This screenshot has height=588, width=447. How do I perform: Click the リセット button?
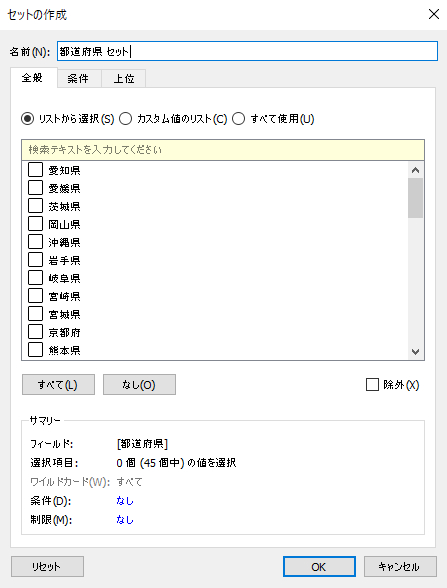click(x=47, y=566)
